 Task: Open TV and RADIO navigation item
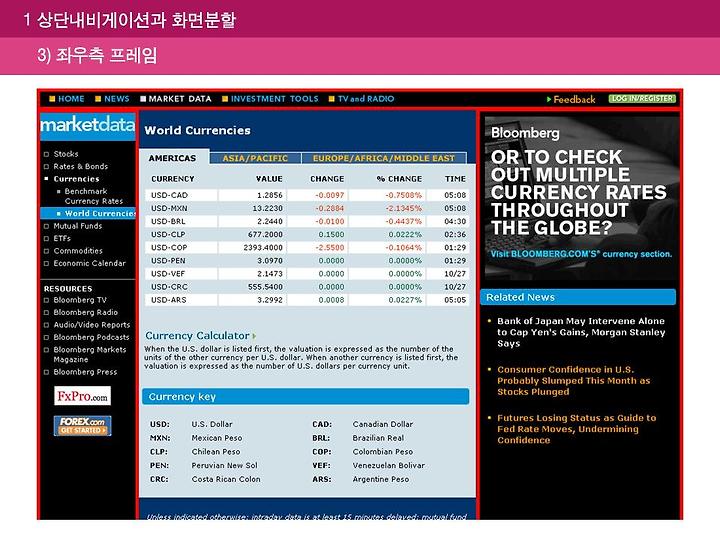click(x=361, y=99)
